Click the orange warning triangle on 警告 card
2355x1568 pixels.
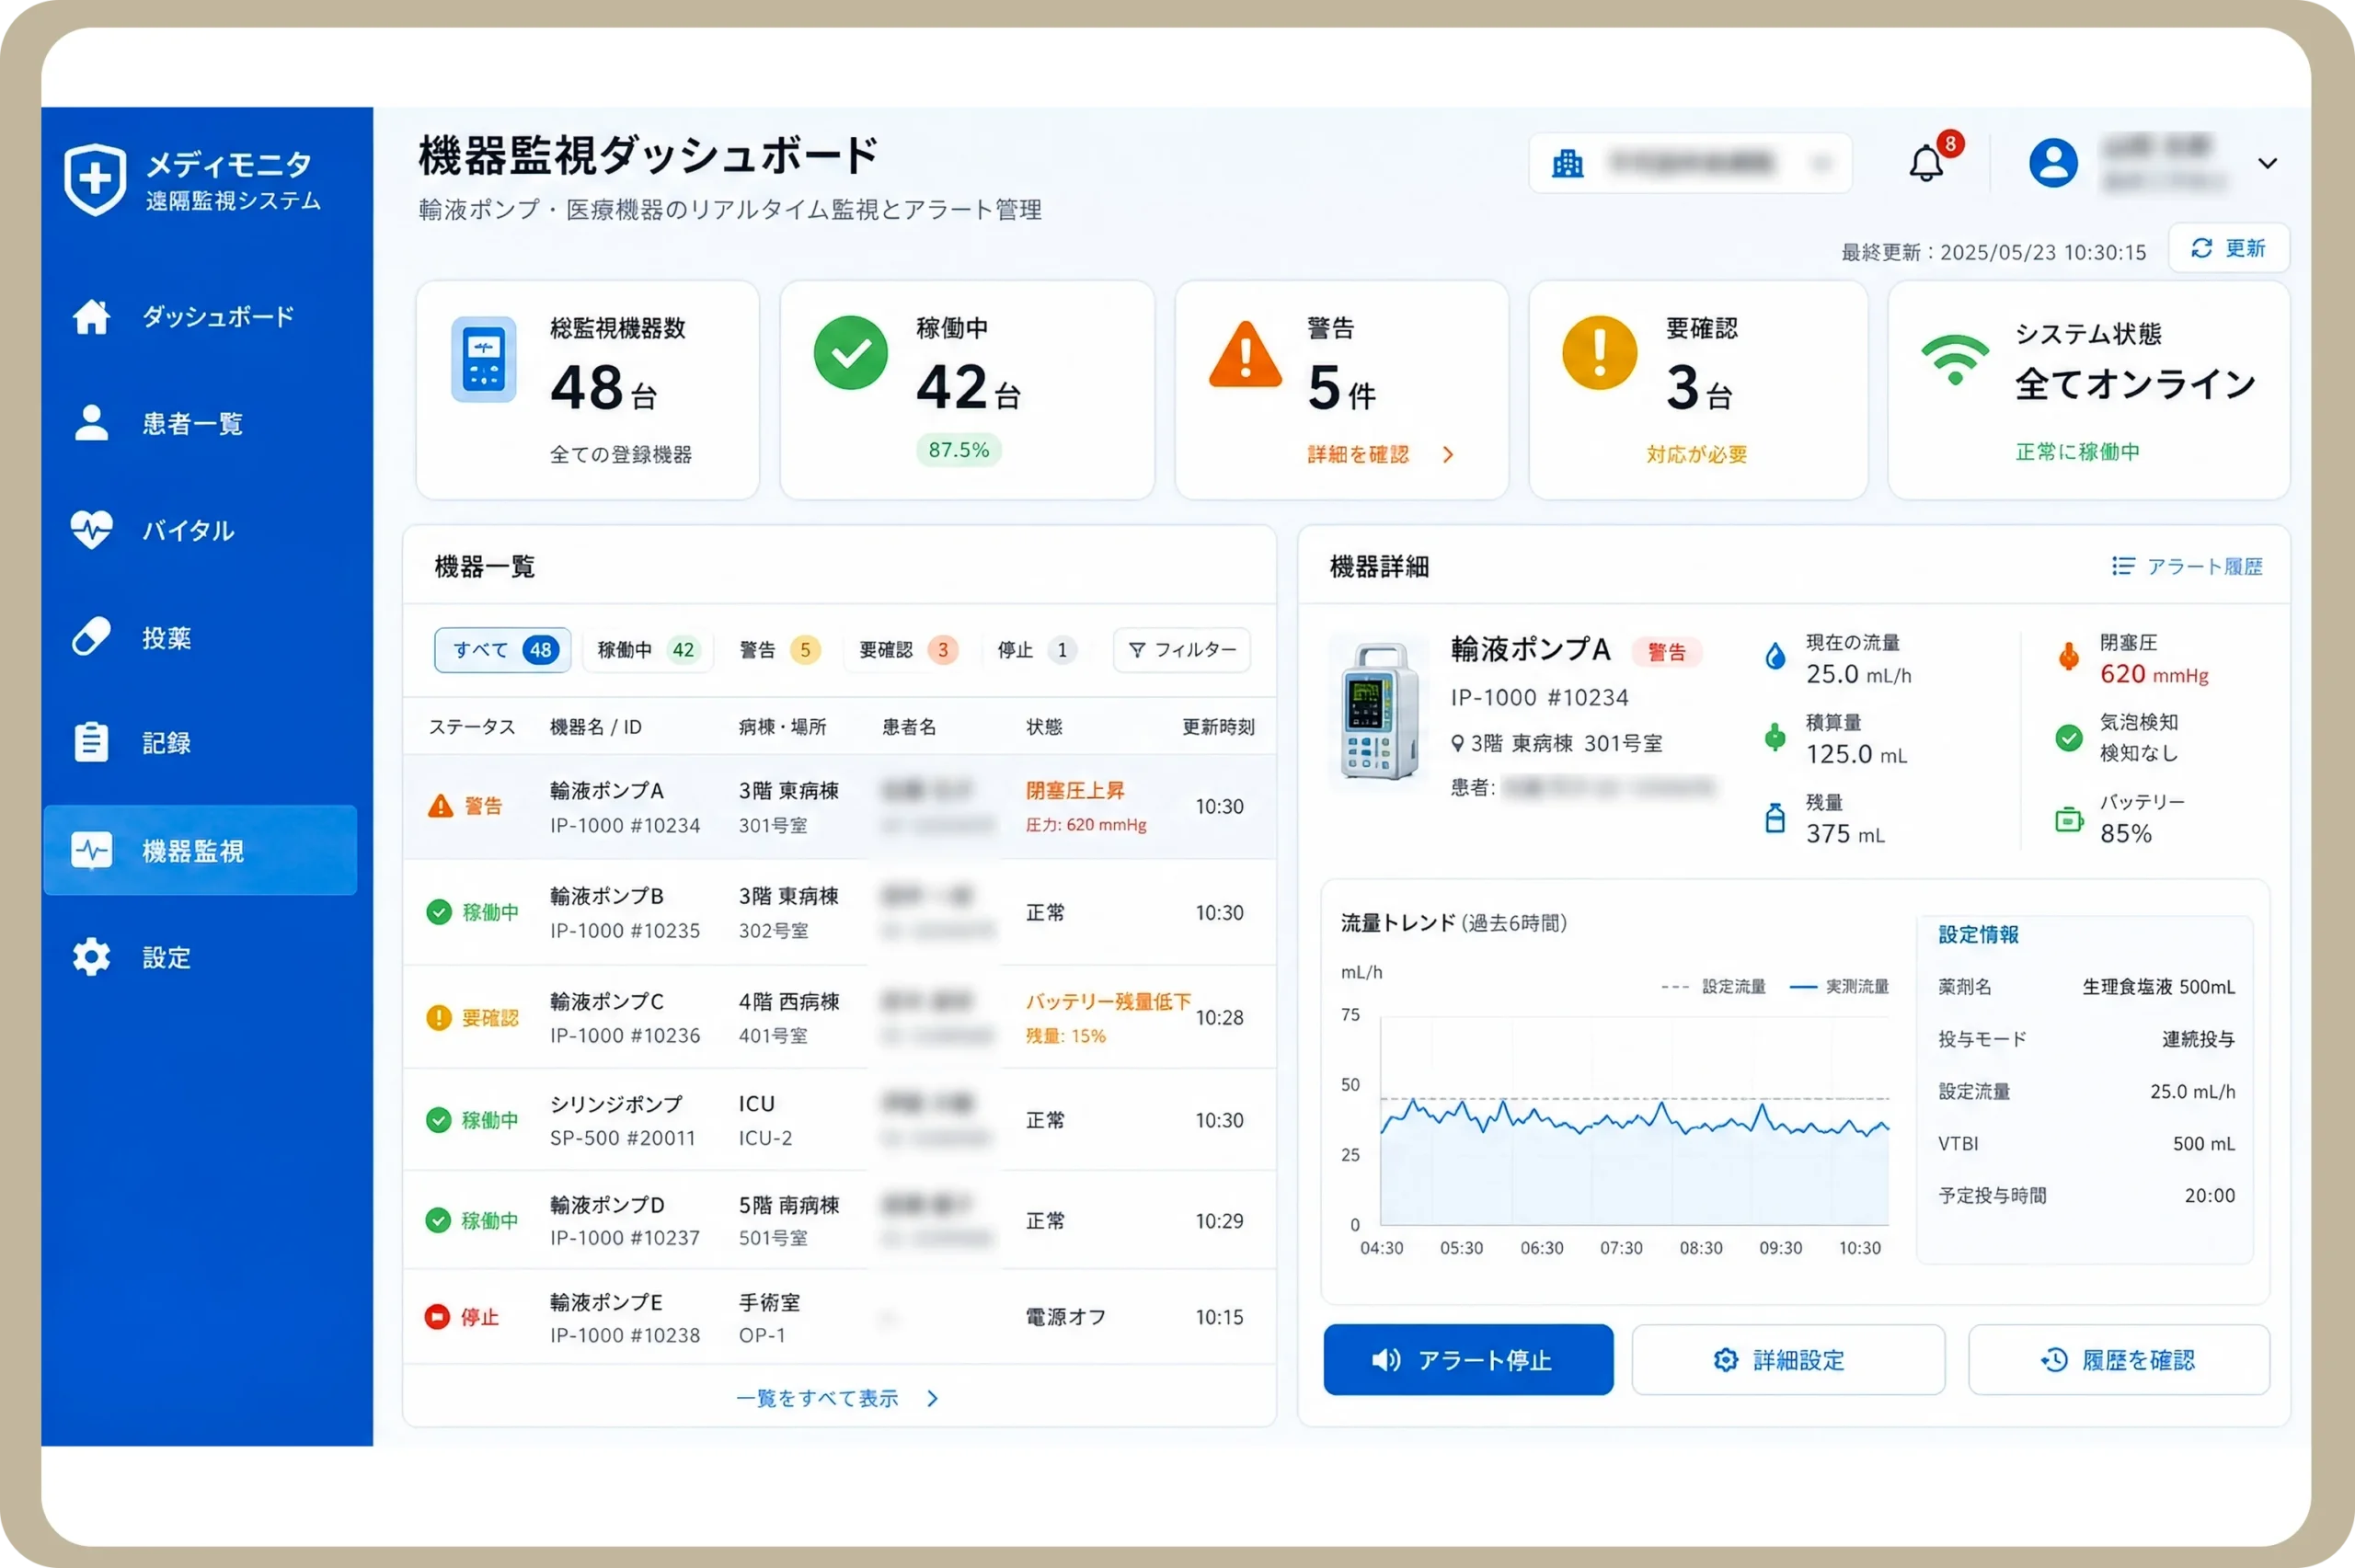tap(1245, 355)
